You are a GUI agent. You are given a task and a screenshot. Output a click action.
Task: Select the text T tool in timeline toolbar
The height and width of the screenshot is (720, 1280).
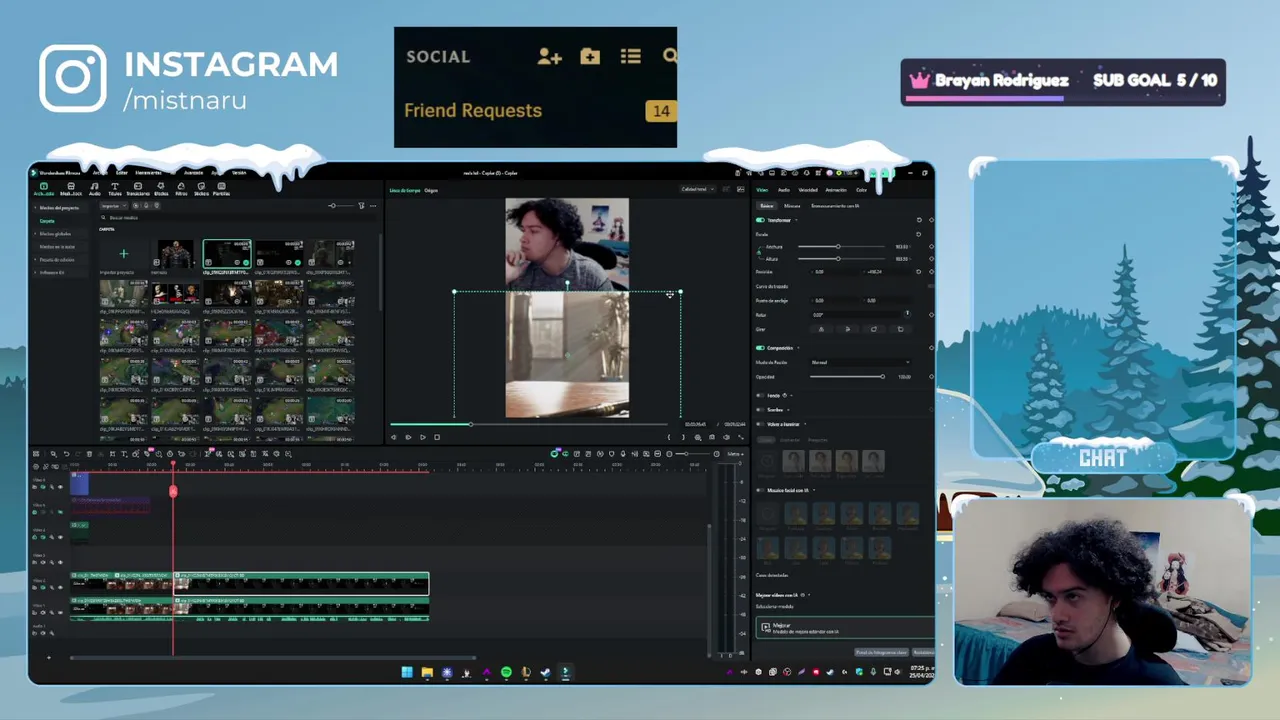pyautogui.click(x=124, y=454)
